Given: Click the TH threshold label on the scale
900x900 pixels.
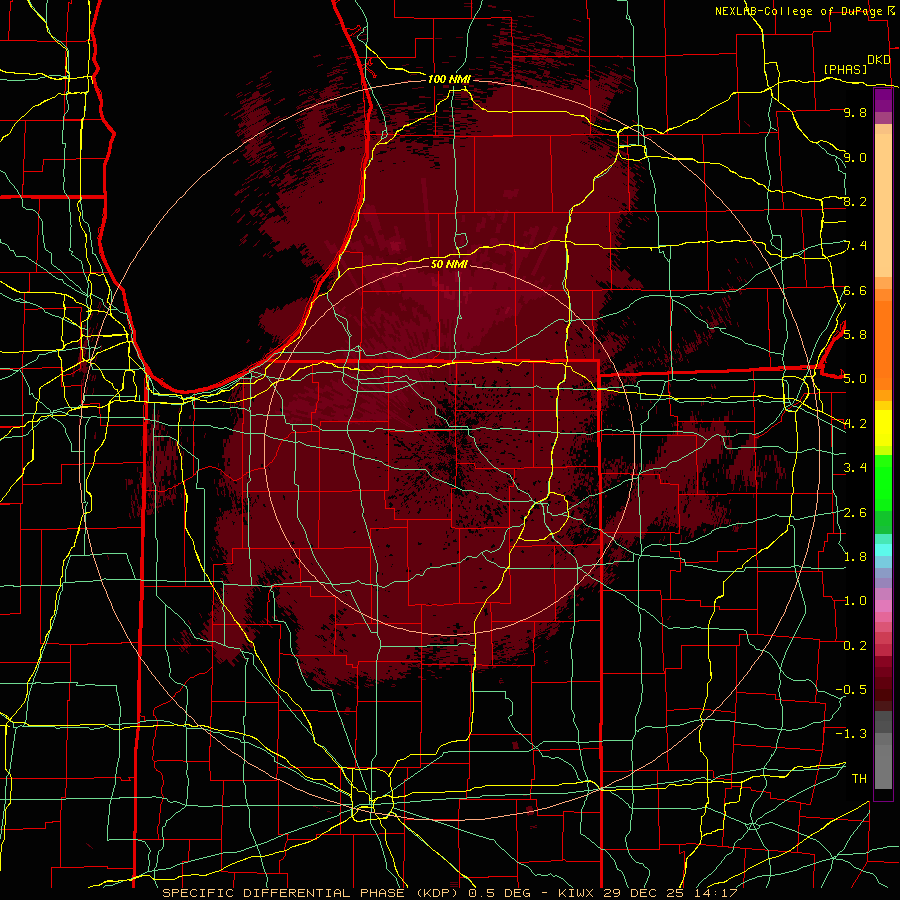Looking at the screenshot, I should coord(859,778).
